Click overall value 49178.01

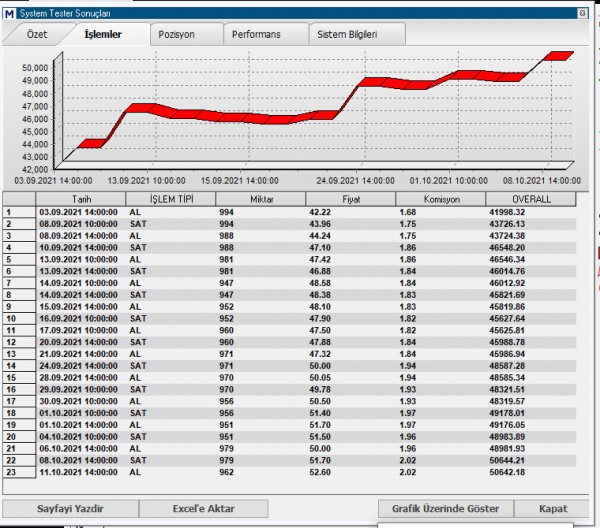pyautogui.click(x=507, y=413)
